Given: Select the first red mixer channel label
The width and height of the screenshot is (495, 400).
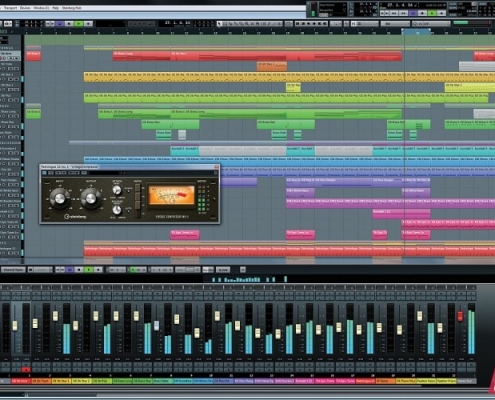Looking at the screenshot, I should [x=21, y=381].
